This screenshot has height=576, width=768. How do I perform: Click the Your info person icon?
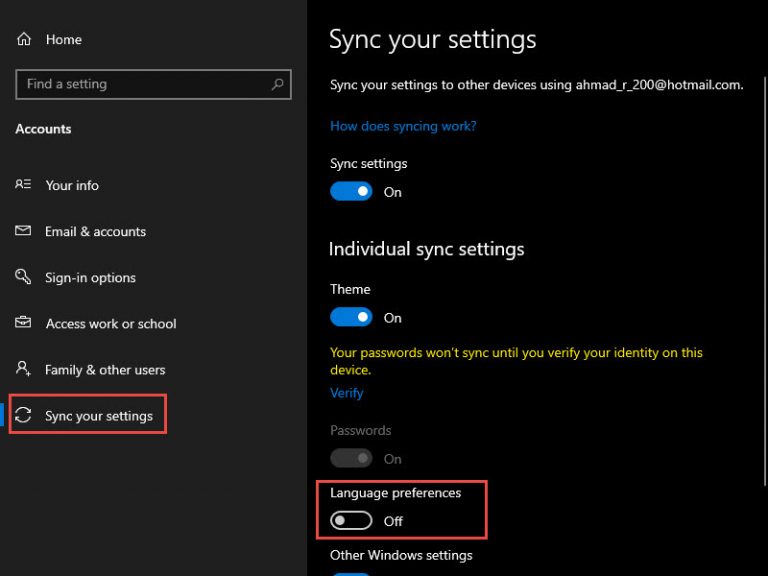(x=23, y=184)
